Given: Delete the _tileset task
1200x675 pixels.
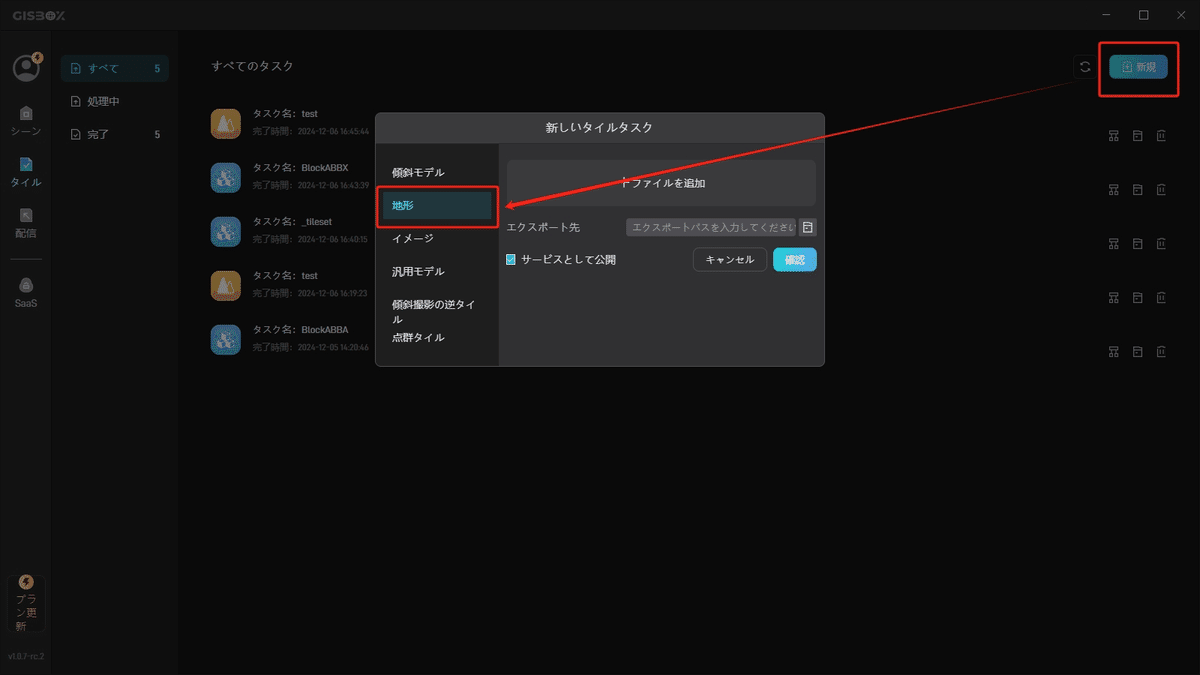Looking at the screenshot, I should (1161, 244).
